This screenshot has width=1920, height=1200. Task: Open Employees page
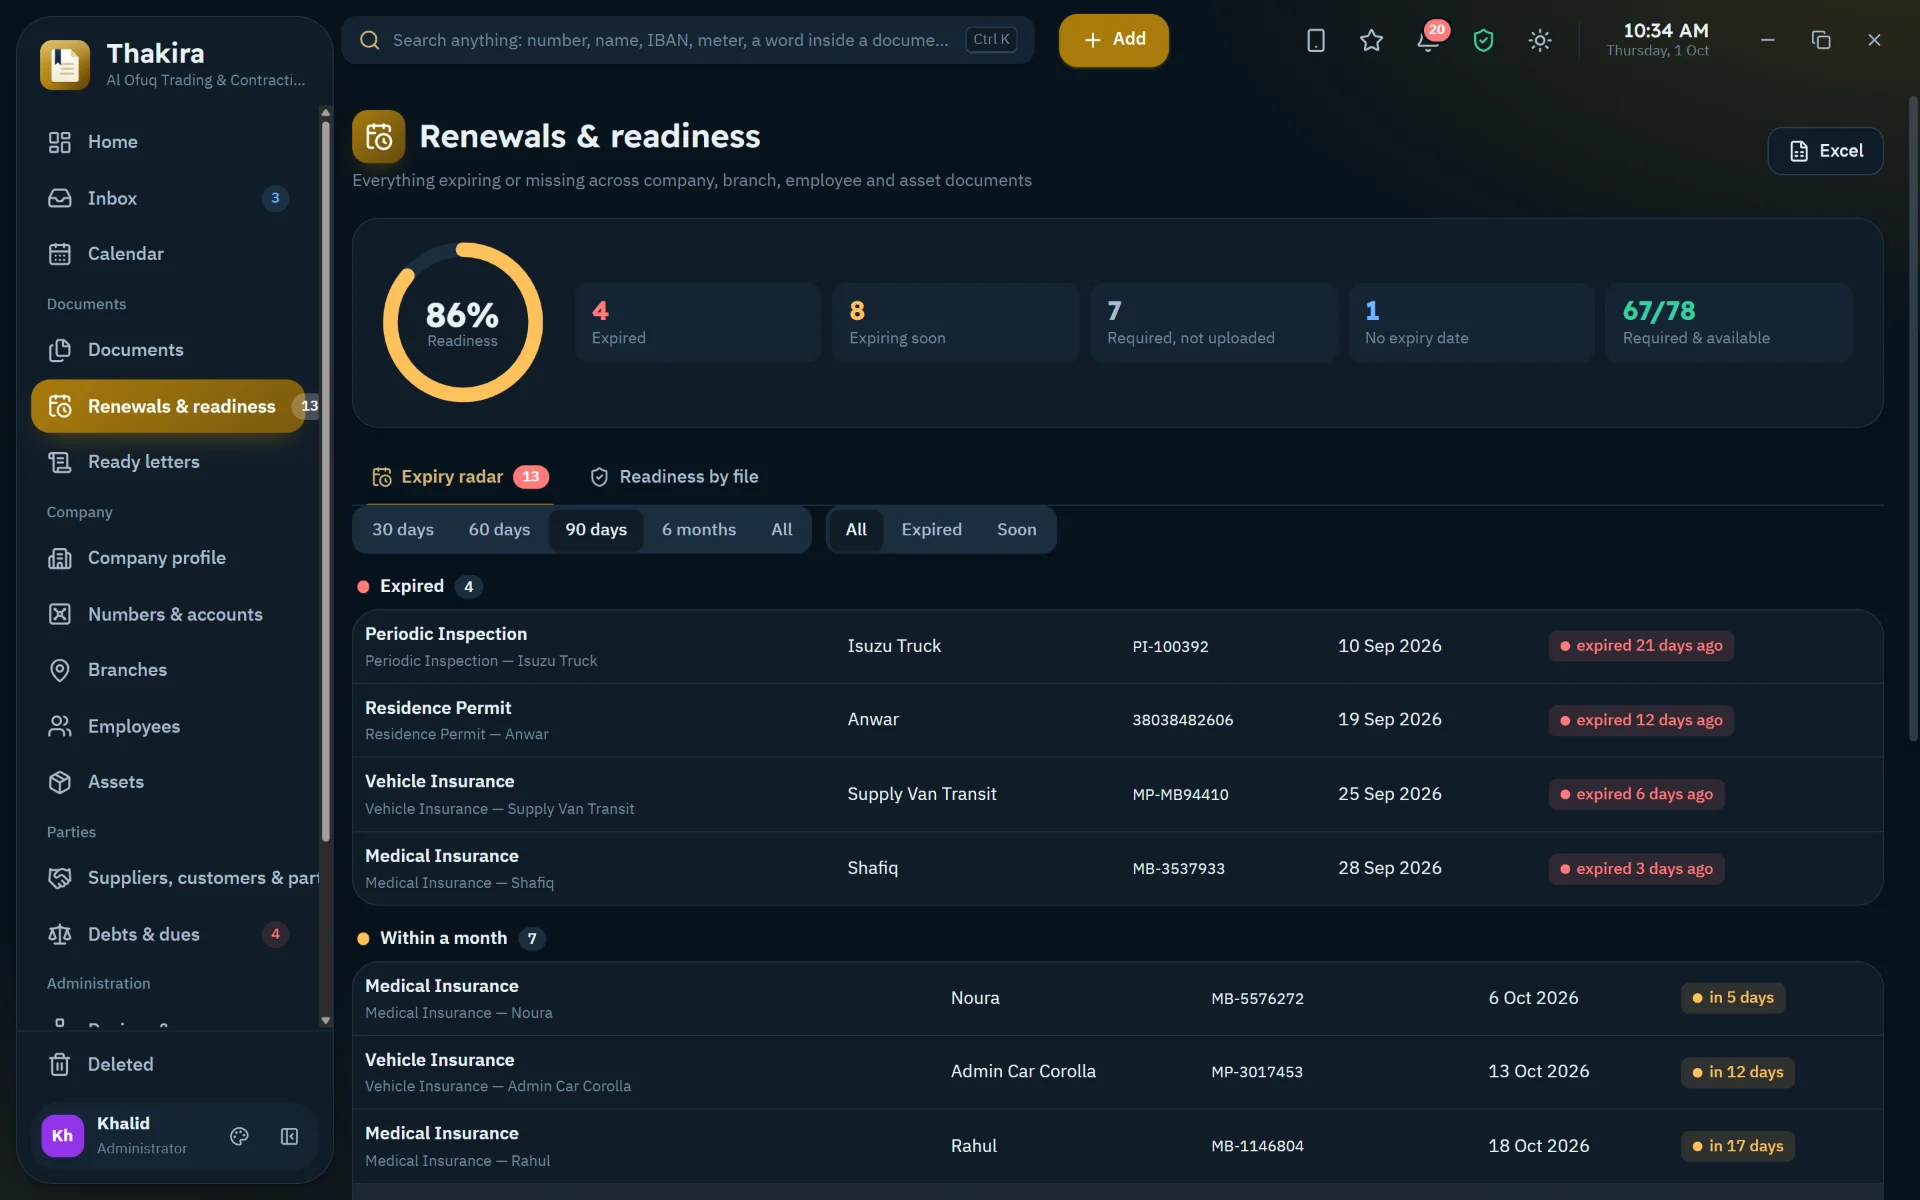[x=168, y=726]
